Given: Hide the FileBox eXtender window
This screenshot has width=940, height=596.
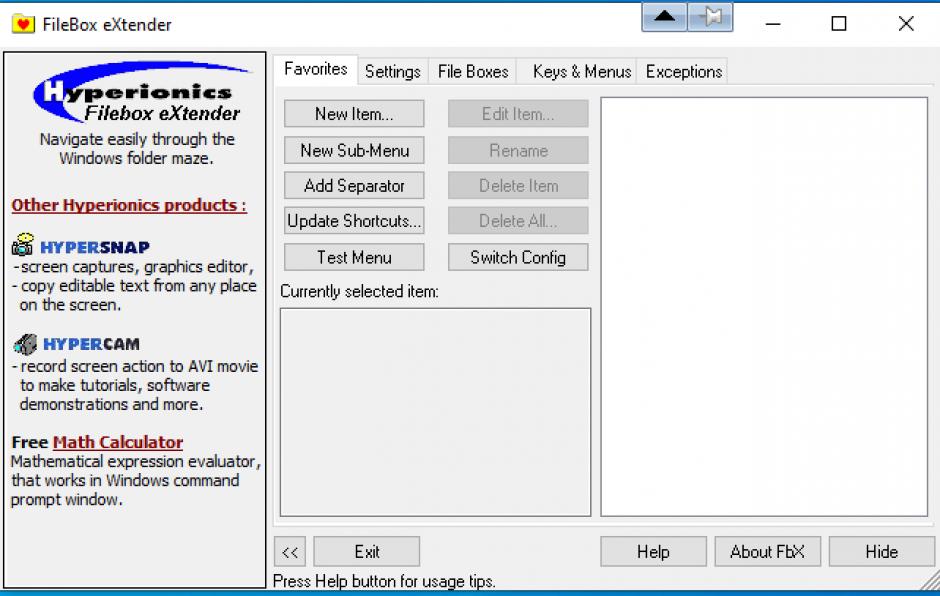Looking at the screenshot, I should [x=881, y=552].
